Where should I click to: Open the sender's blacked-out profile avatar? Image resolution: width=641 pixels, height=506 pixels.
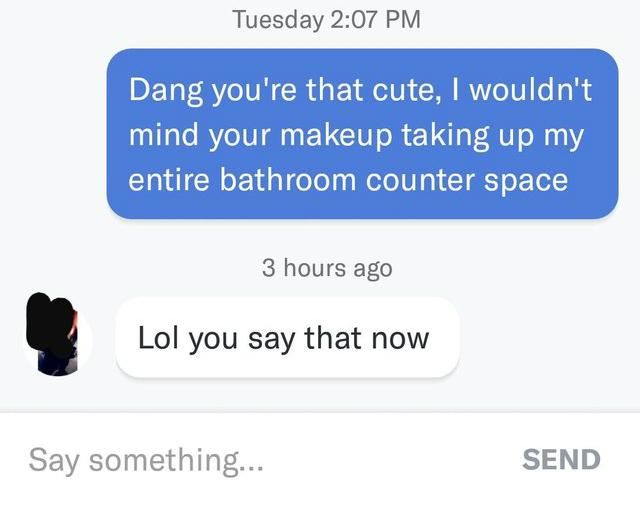point(58,335)
